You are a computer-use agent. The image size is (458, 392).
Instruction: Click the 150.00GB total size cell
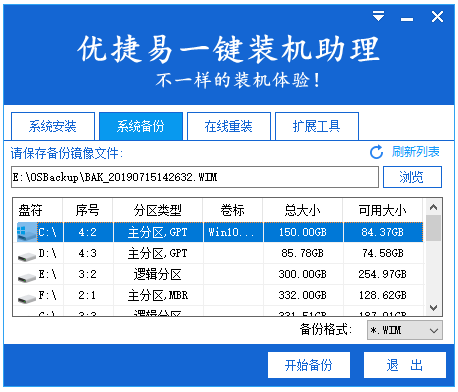point(303,232)
